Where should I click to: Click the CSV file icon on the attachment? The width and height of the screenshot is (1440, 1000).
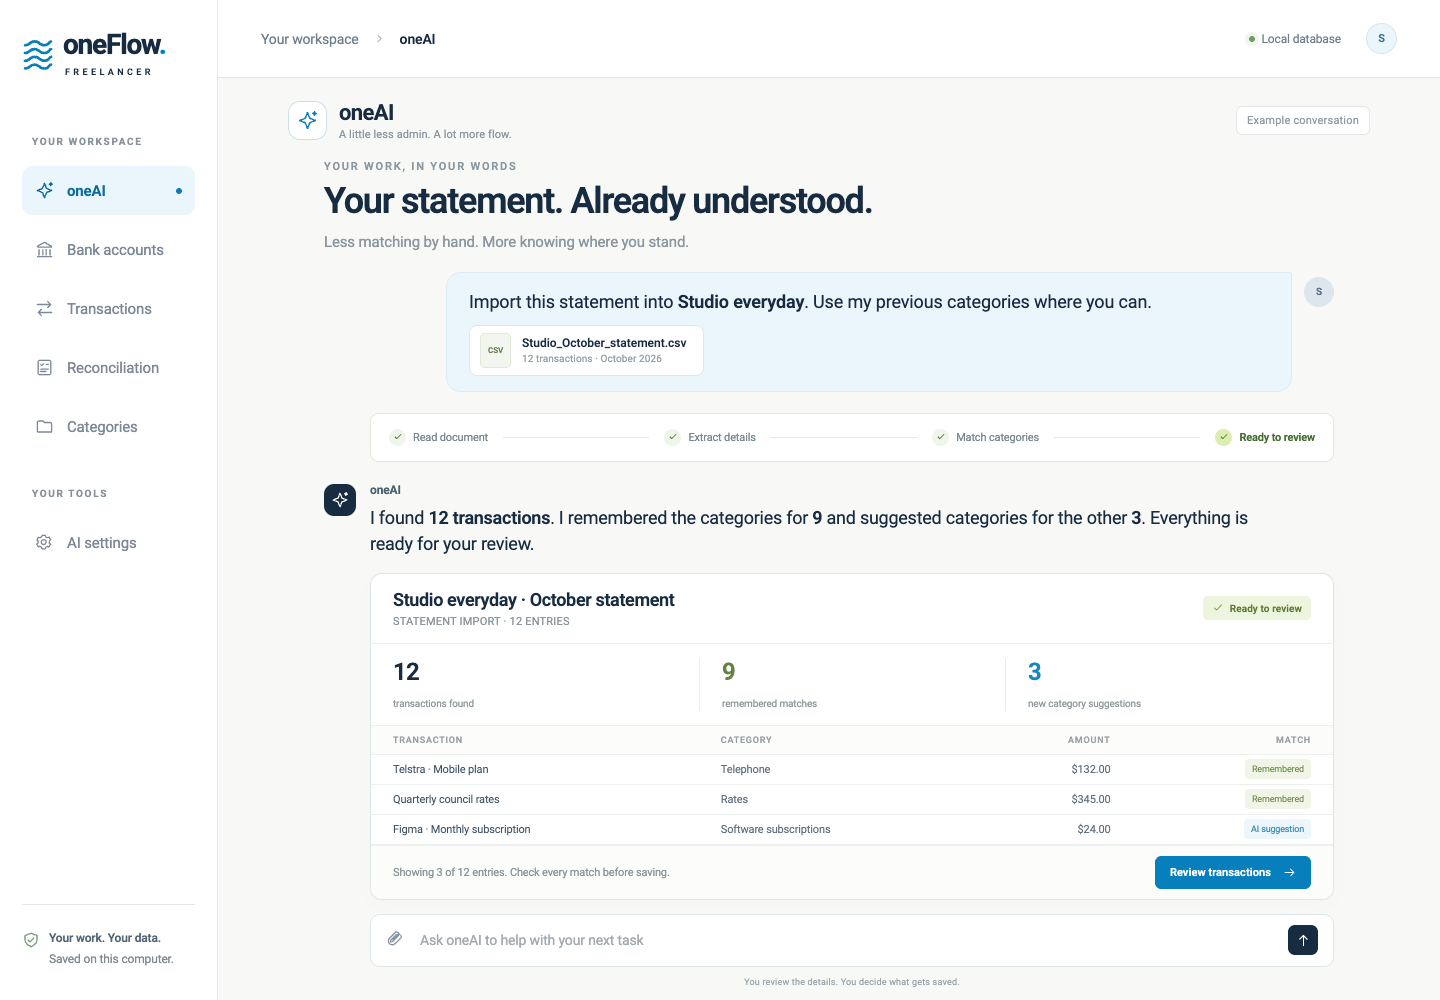(496, 350)
